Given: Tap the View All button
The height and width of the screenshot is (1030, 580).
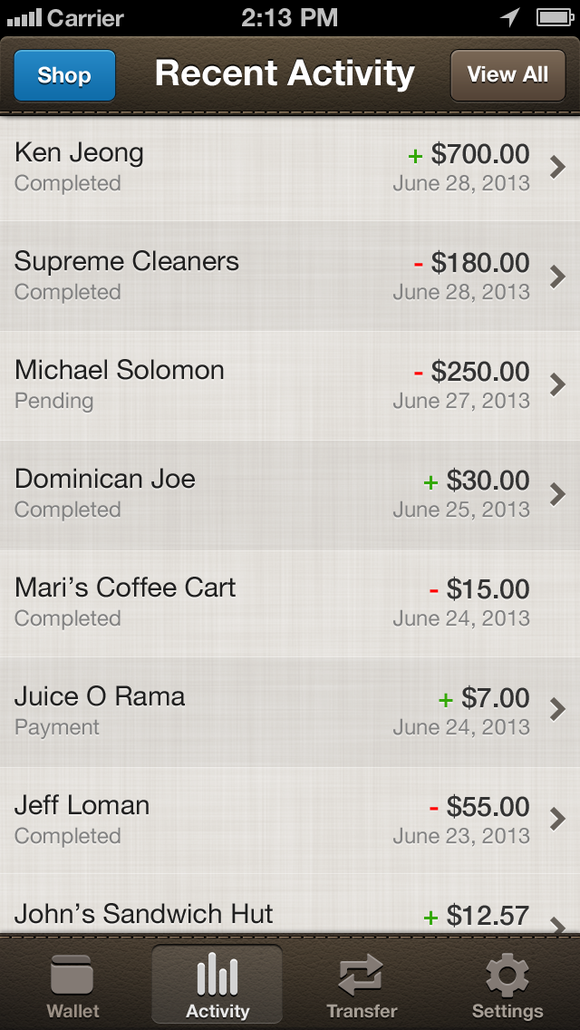Looking at the screenshot, I should [x=508, y=75].
